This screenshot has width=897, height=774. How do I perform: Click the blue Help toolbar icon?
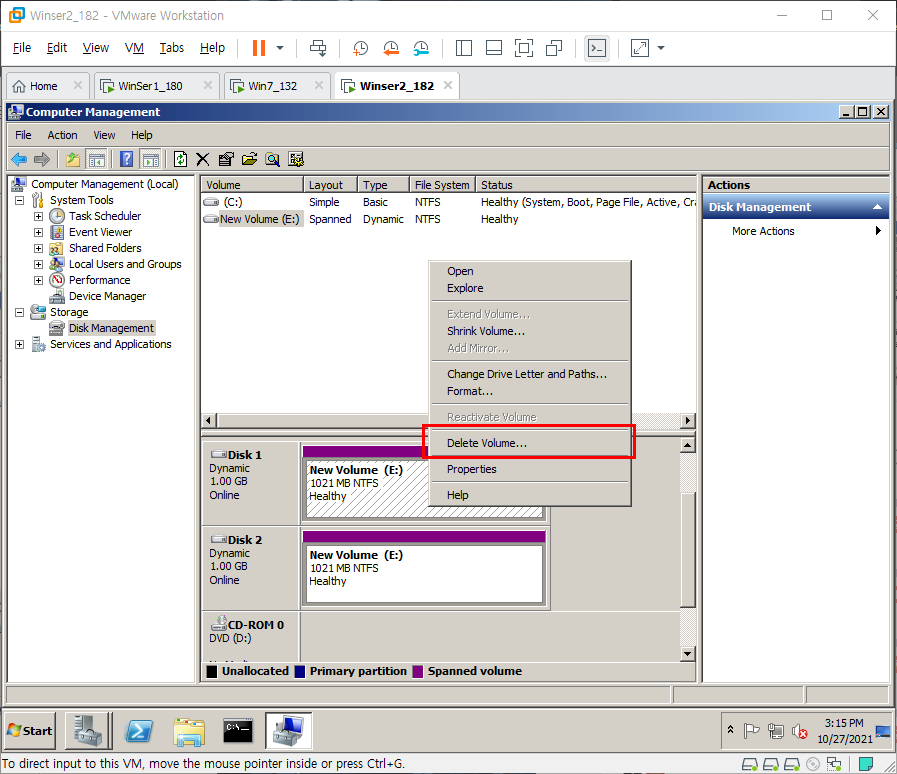pos(126,159)
